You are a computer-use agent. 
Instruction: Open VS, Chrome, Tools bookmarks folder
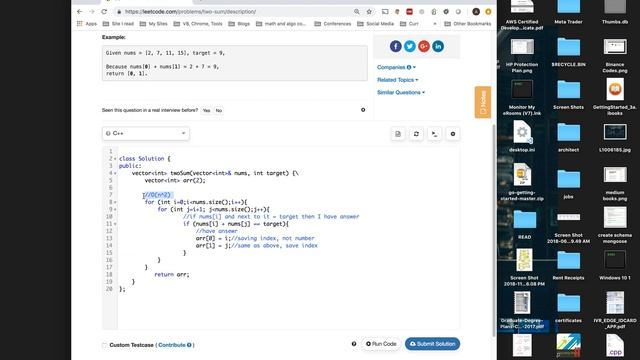tap(198, 24)
